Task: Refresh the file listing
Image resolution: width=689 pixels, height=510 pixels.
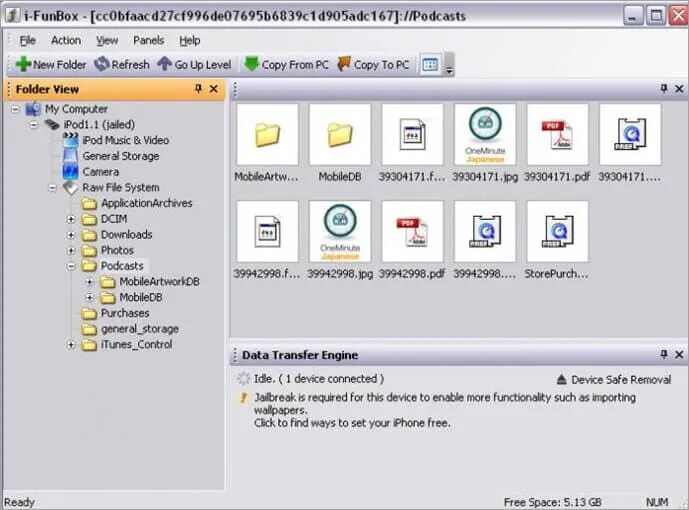Action: point(122,65)
